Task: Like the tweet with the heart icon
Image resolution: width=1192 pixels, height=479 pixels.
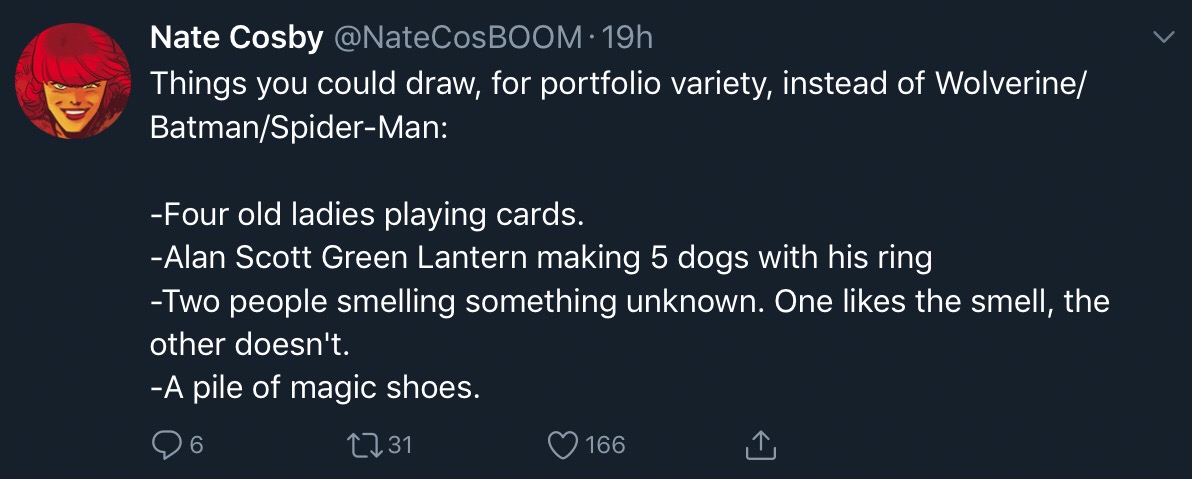Action: coord(565,443)
